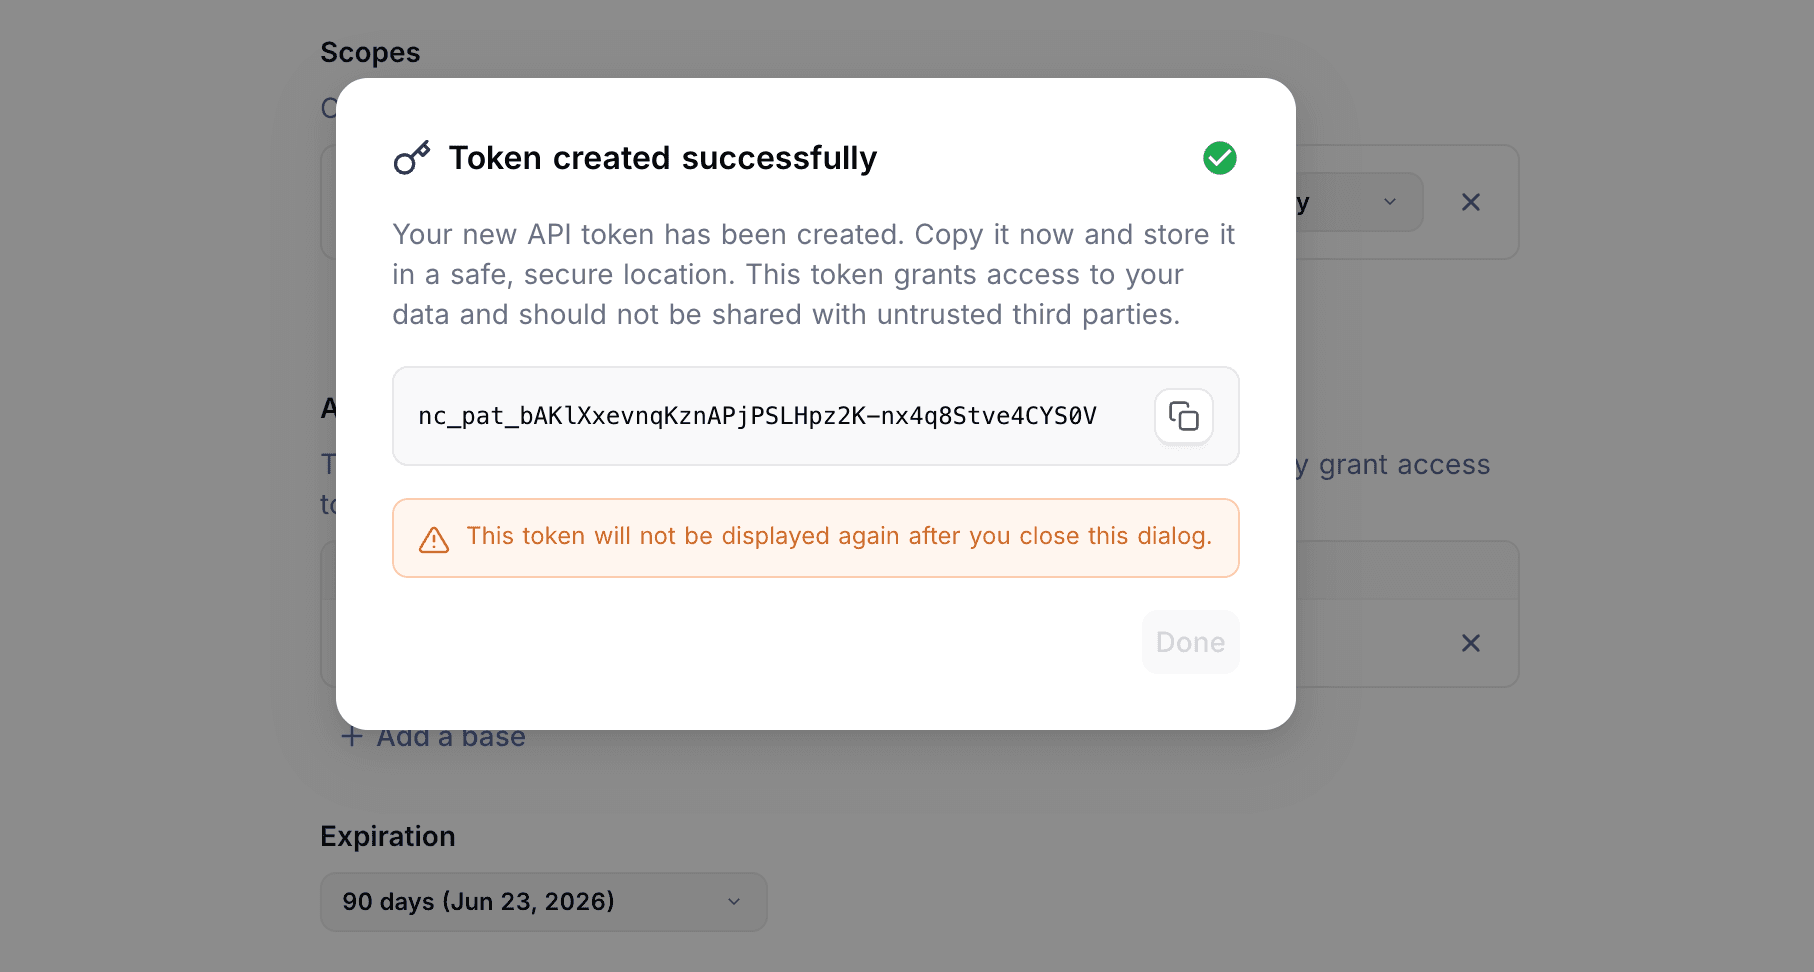Click the Done button
1814x972 pixels.
pos(1190,641)
